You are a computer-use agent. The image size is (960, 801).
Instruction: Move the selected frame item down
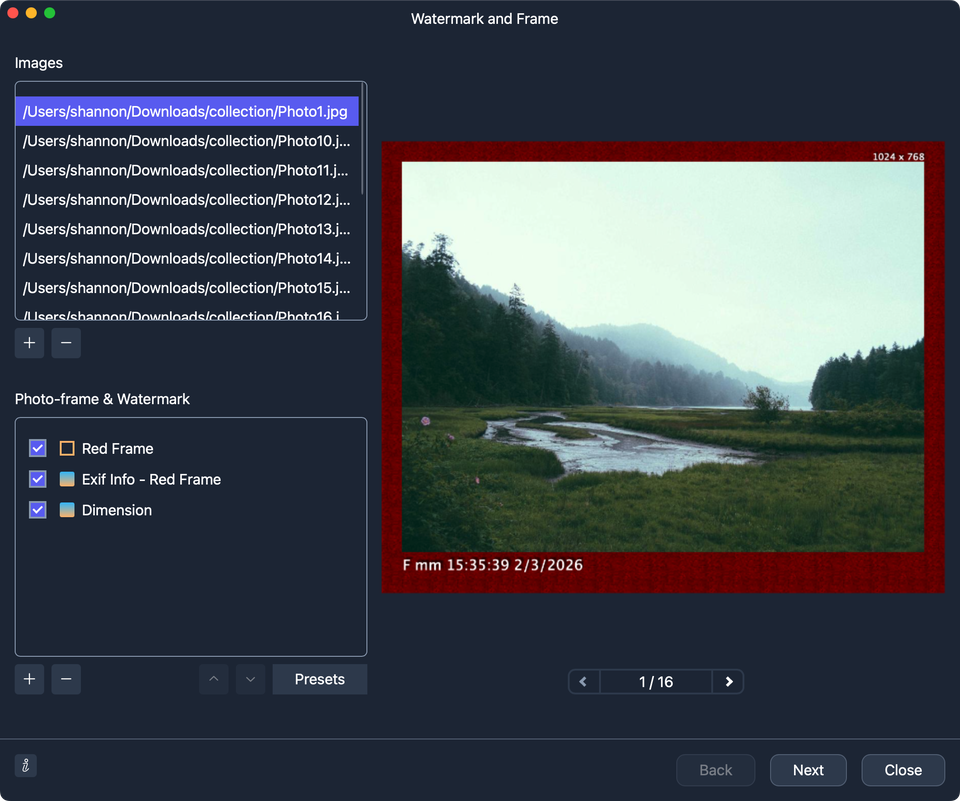point(250,679)
